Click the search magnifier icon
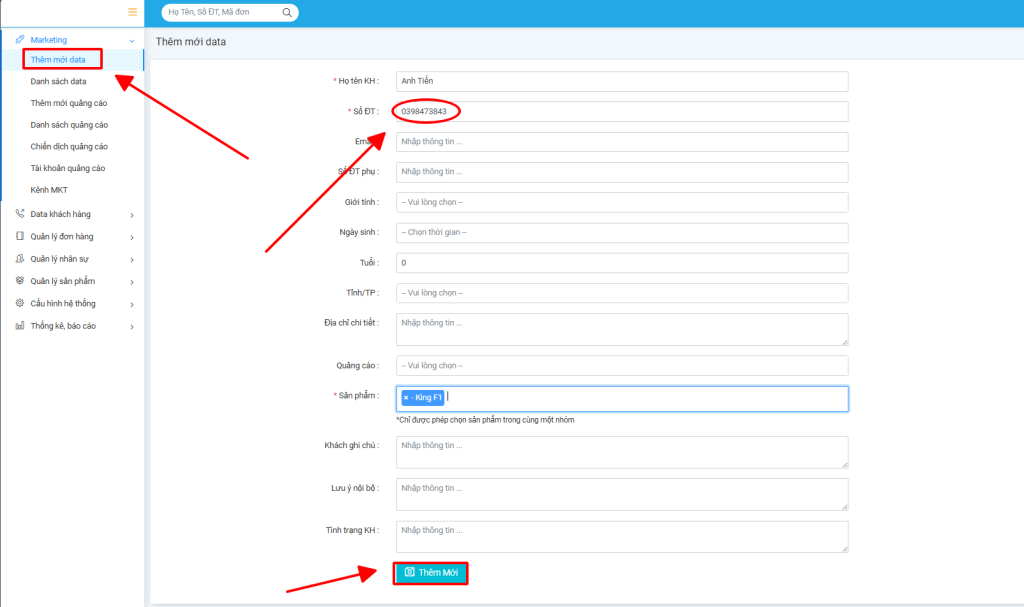The image size is (1024, 607). tap(287, 13)
